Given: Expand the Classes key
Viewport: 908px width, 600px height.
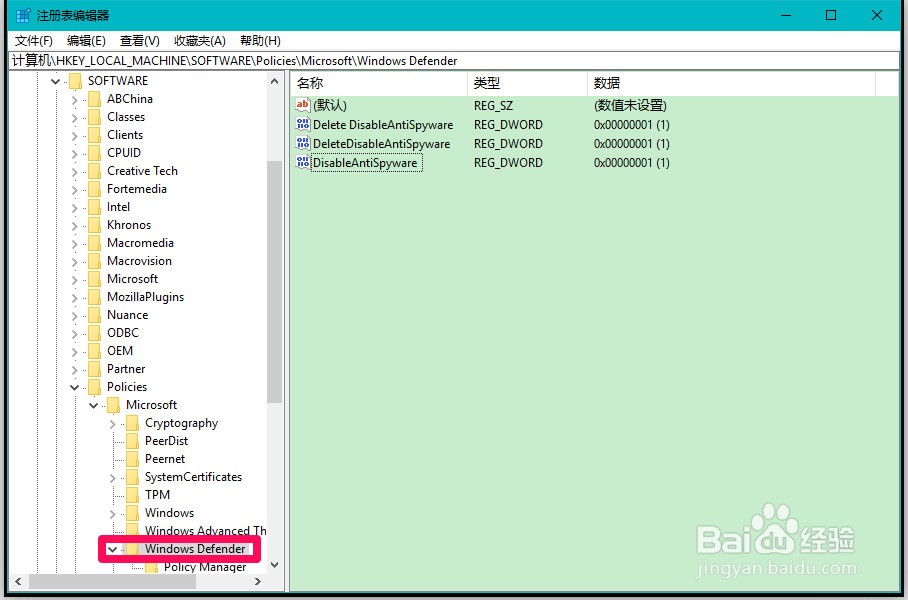Looking at the screenshot, I should (75, 118).
